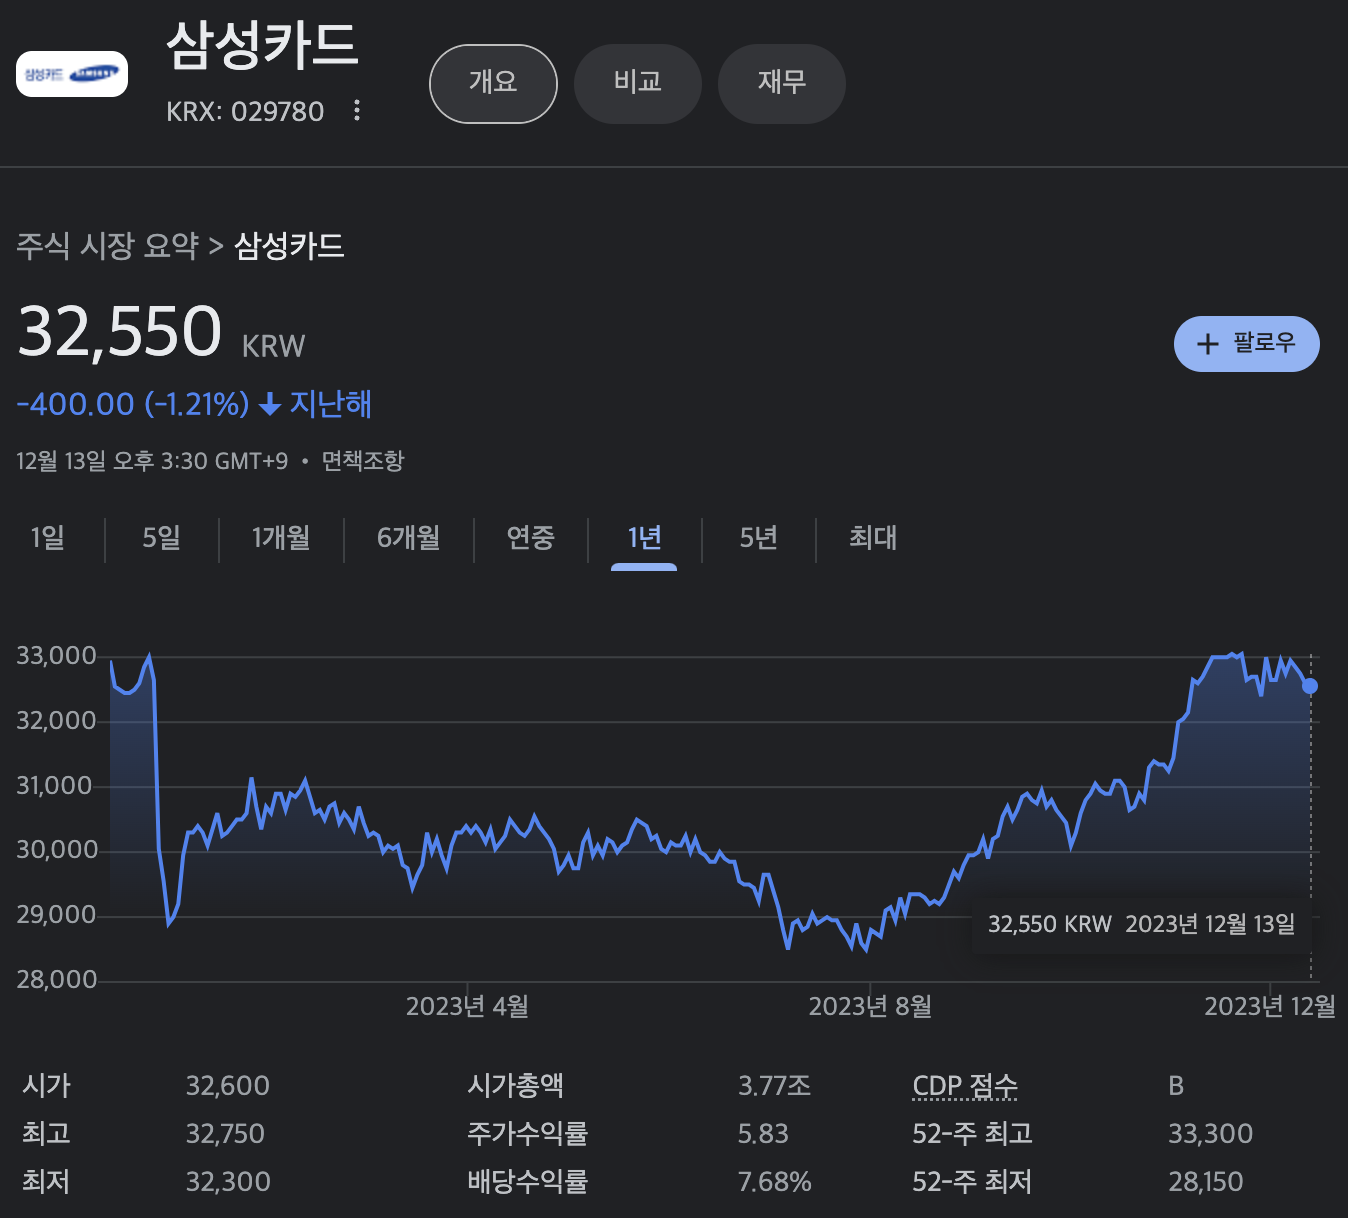
Task: Select the 1개월 chart range
Action: pyautogui.click(x=281, y=538)
